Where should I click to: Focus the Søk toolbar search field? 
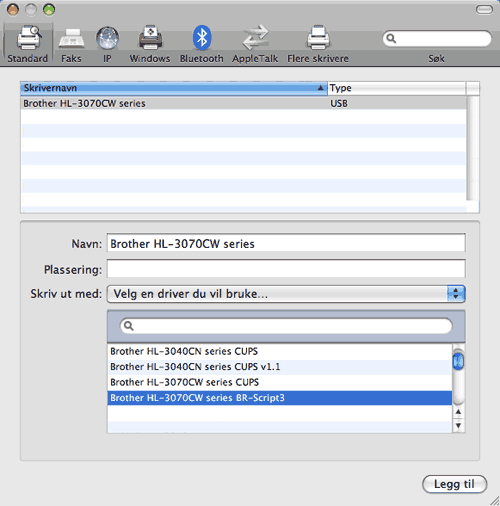pyautogui.click(x=437, y=39)
